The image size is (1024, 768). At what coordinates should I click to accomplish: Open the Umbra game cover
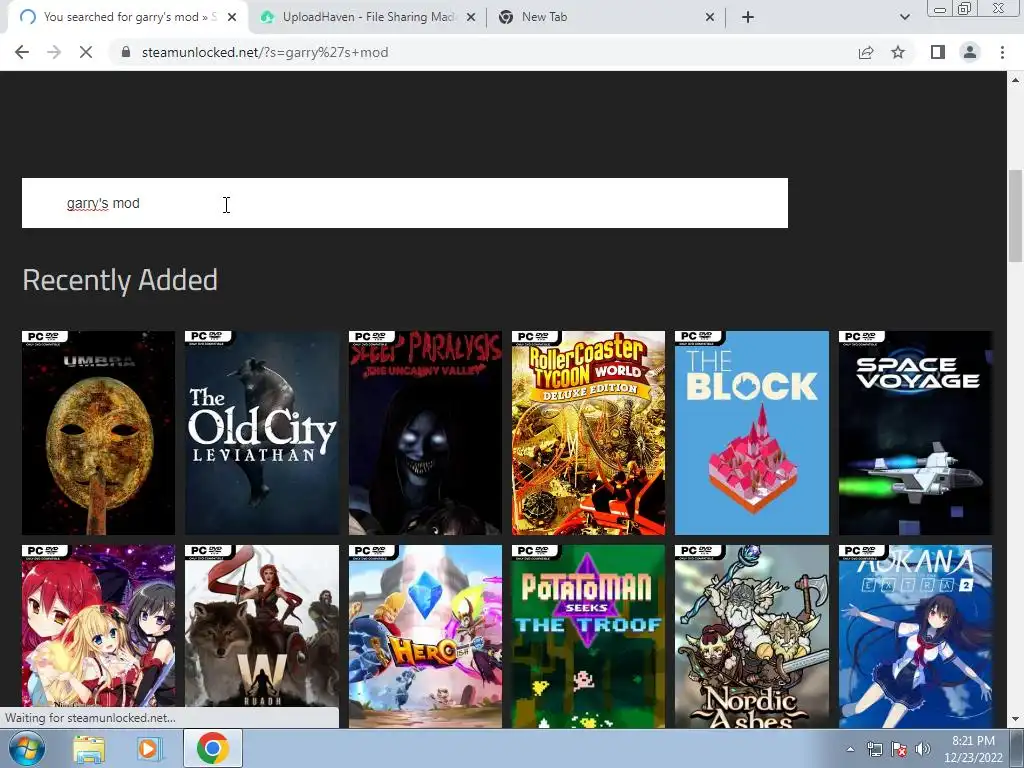pyautogui.click(x=99, y=433)
